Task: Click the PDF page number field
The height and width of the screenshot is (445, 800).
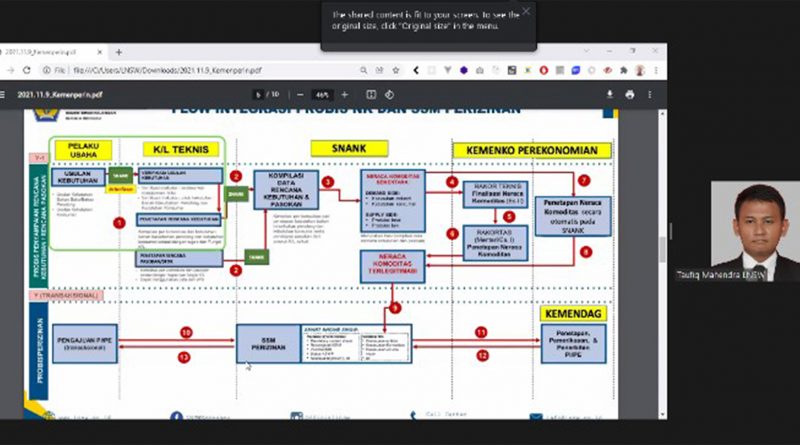Action: [258, 94]
